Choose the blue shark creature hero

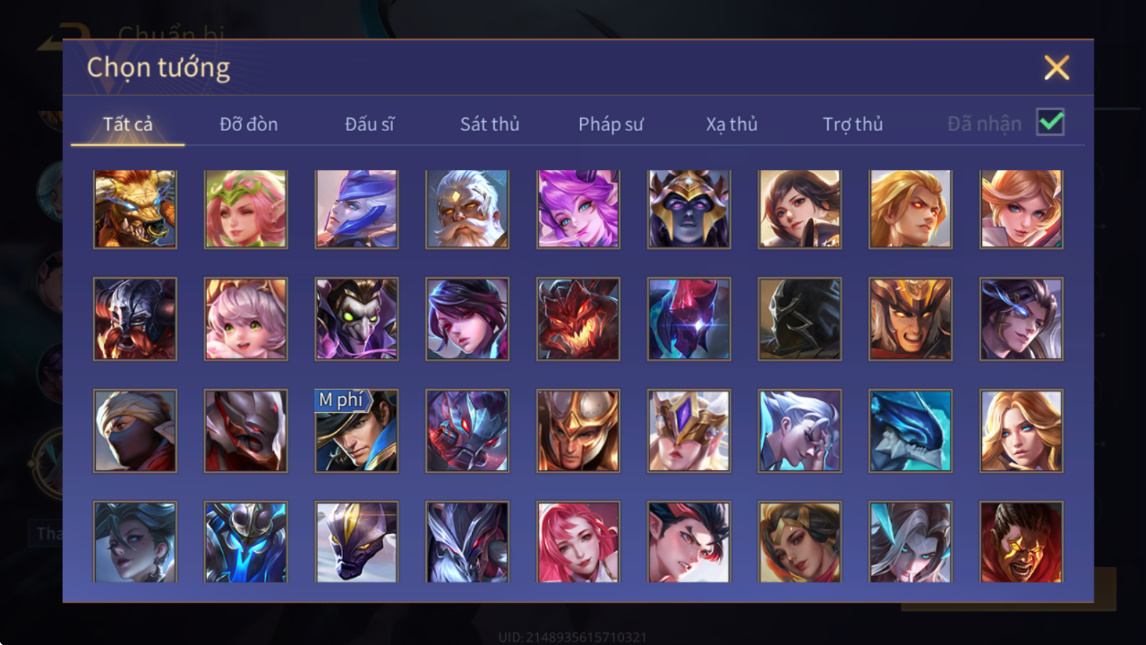coord(910,430)
